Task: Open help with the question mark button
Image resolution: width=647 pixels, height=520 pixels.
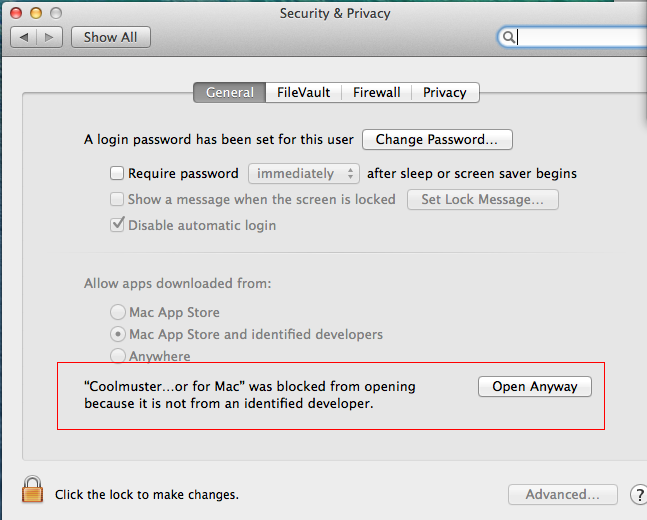Action: tap(639, 494)
